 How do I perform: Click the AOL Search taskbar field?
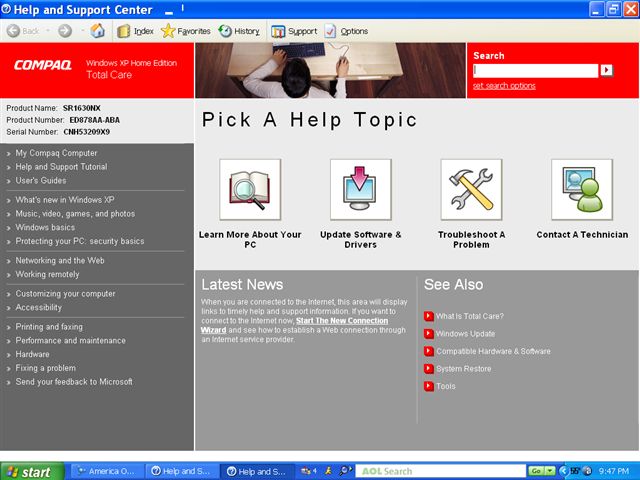click(441, 471)
